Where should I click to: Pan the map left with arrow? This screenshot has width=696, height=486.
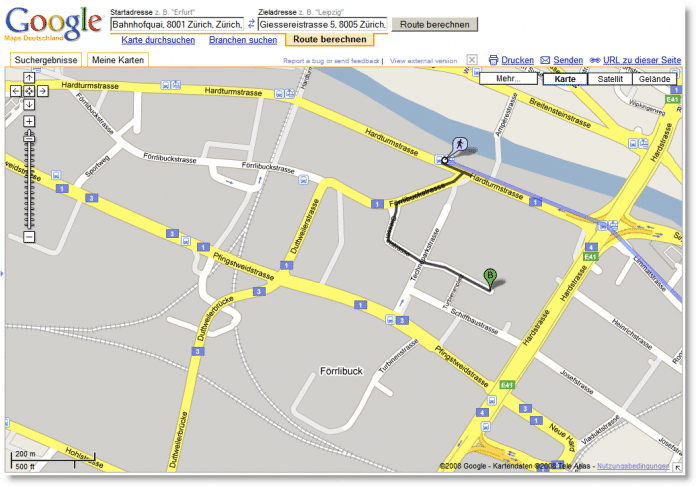[15, 91]
